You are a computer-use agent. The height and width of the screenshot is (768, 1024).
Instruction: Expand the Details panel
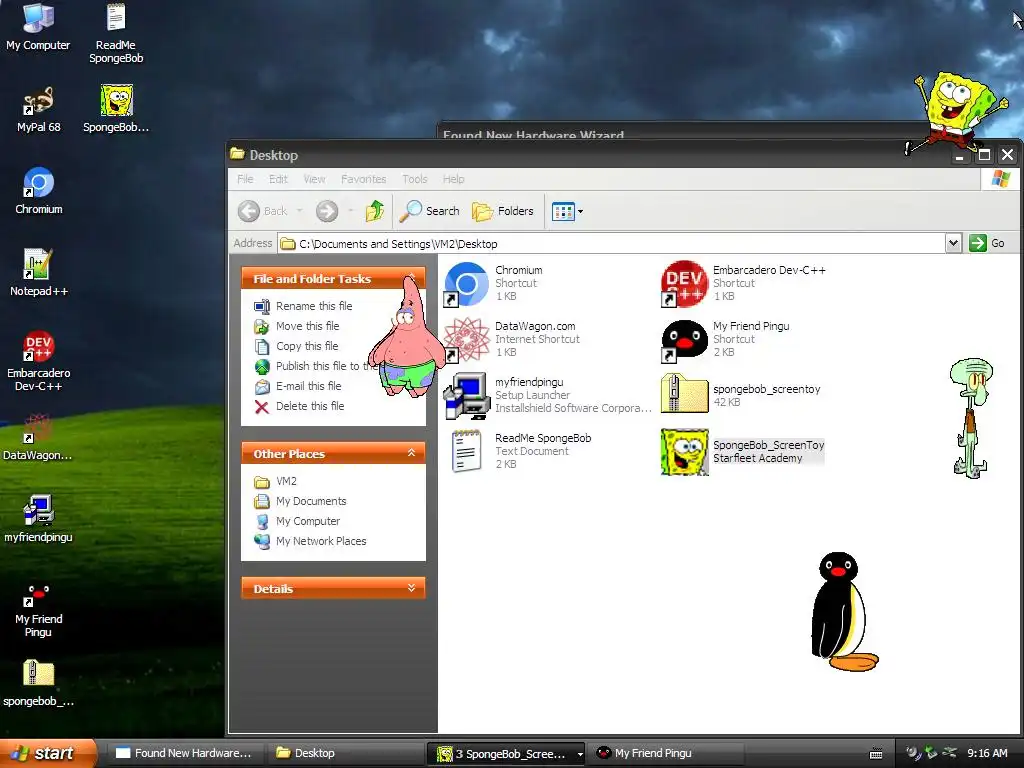pyautogui.click(x=411, y=588)
